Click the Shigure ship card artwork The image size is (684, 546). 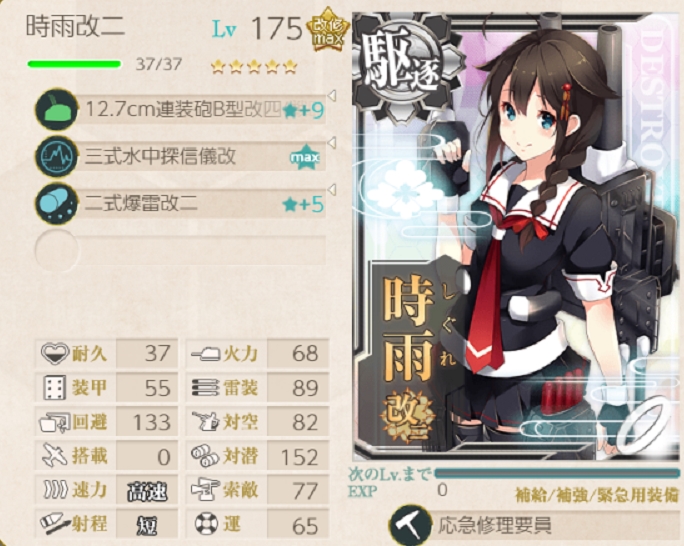517,236
